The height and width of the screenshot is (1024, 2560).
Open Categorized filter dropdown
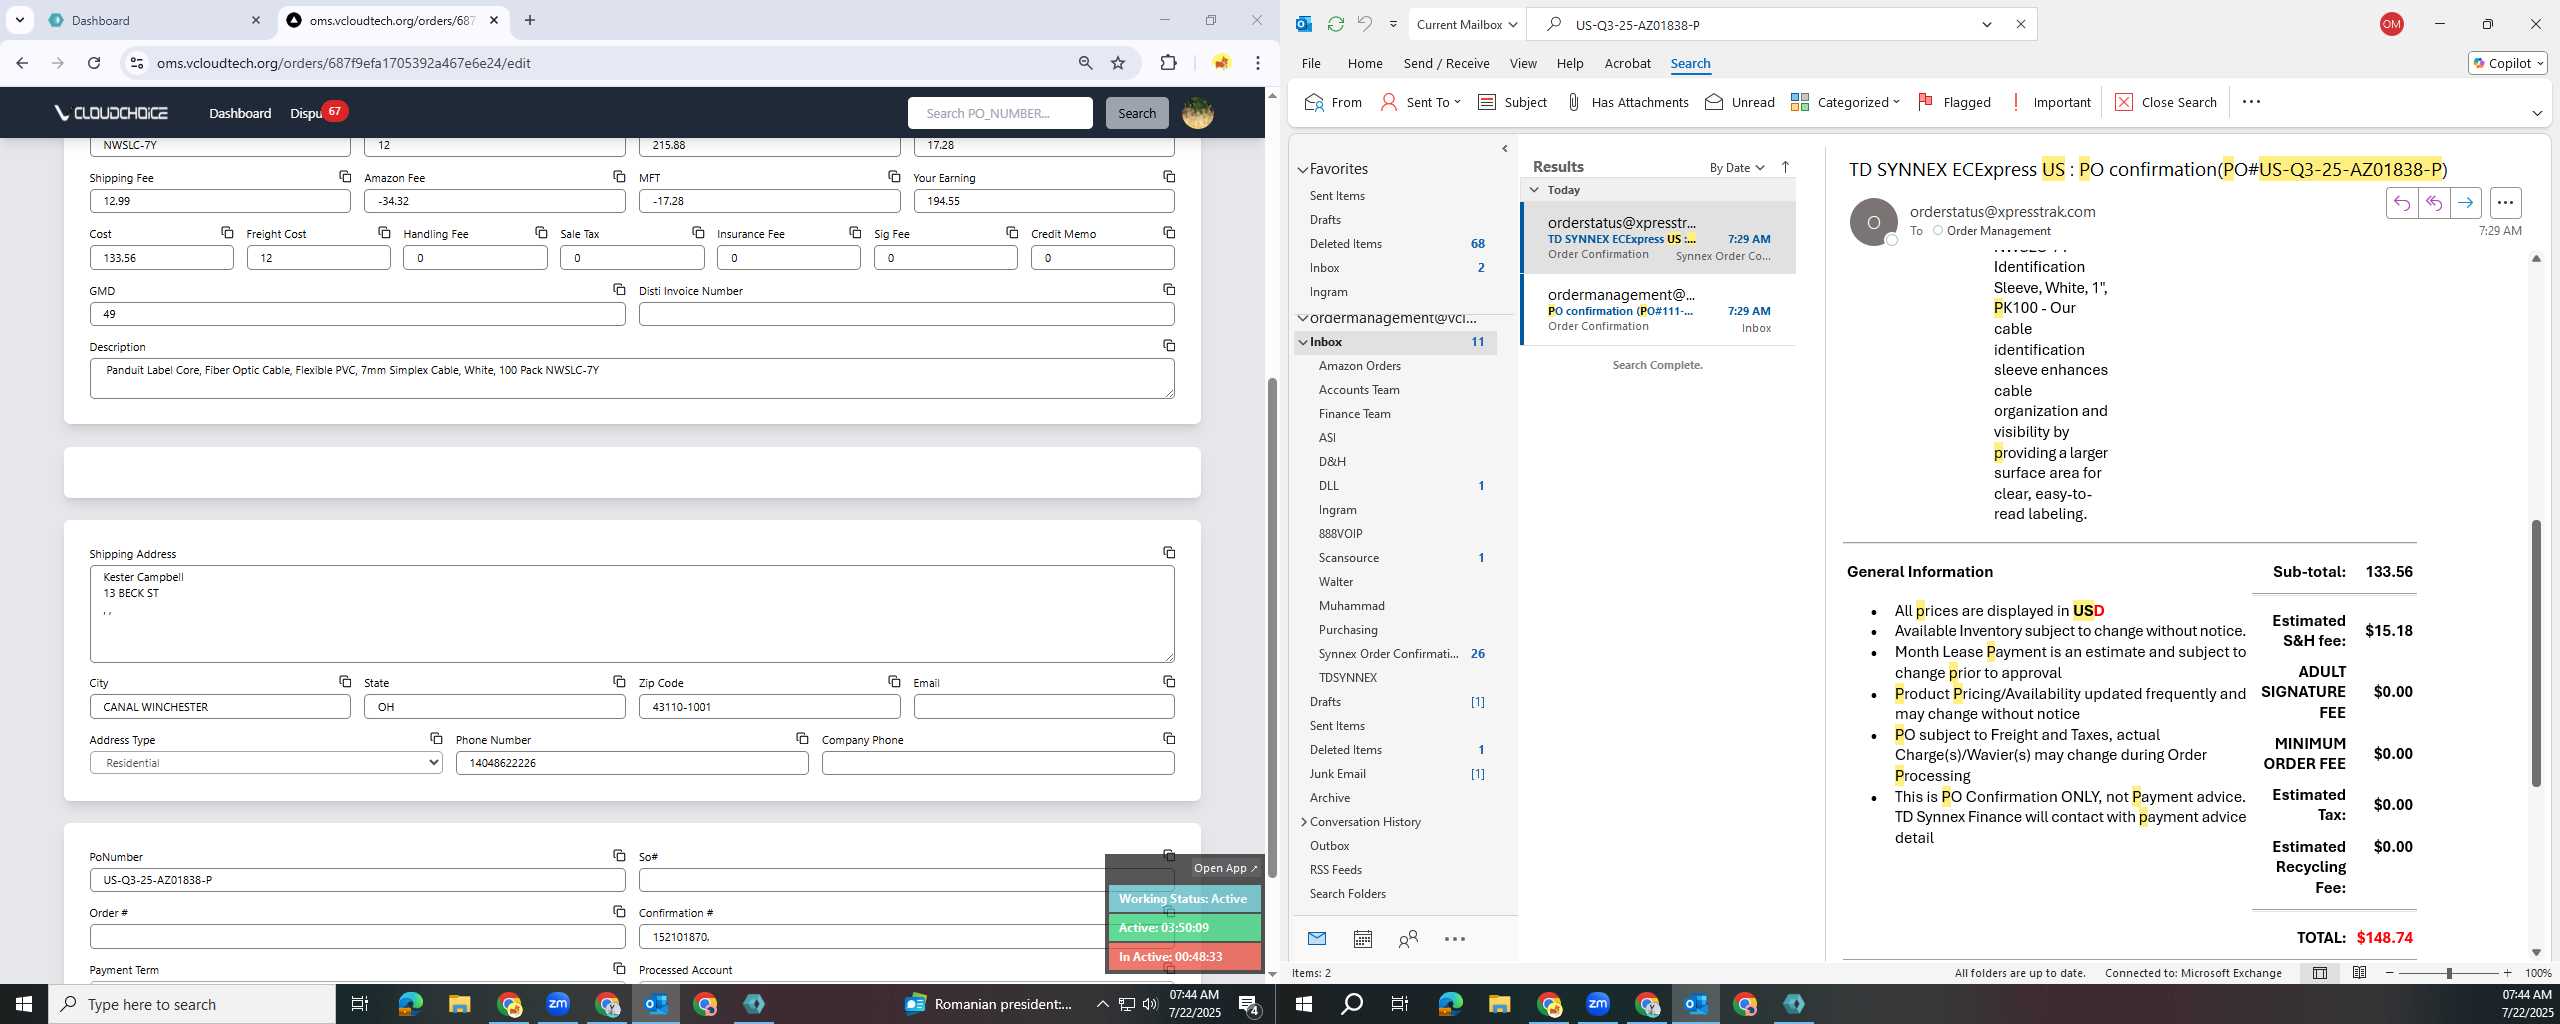1845,102
